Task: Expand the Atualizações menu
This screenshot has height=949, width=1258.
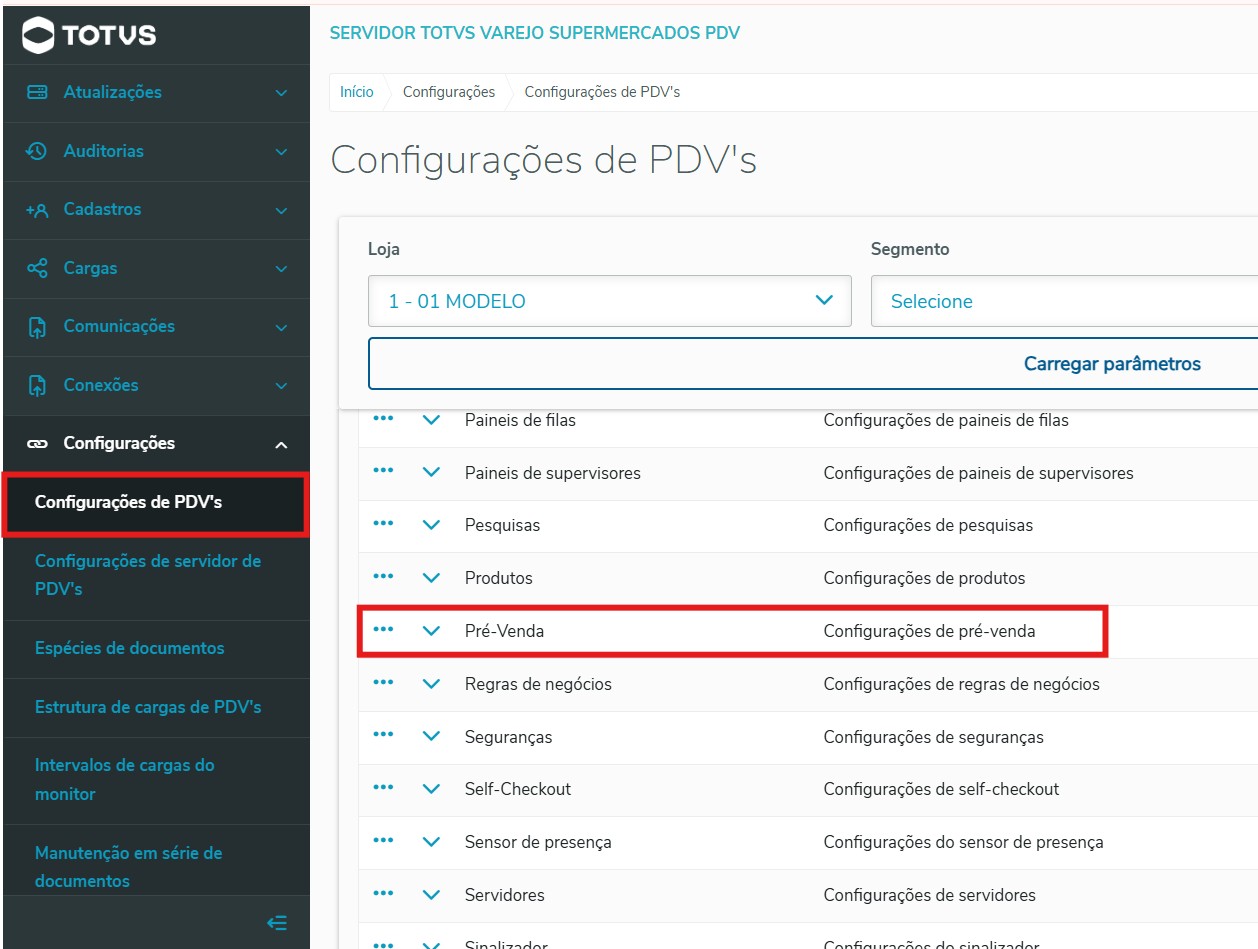Action: 281,93
